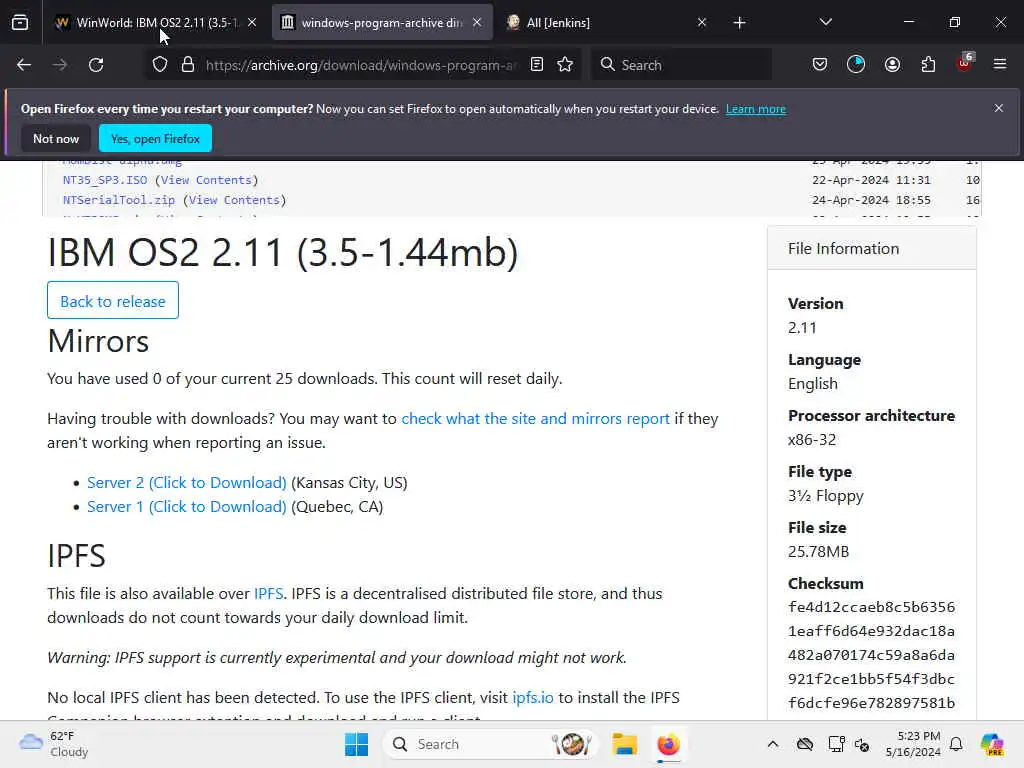The image size is (1024, 768).
Task: Select the 25.78MB file size text
Action: 818,552
